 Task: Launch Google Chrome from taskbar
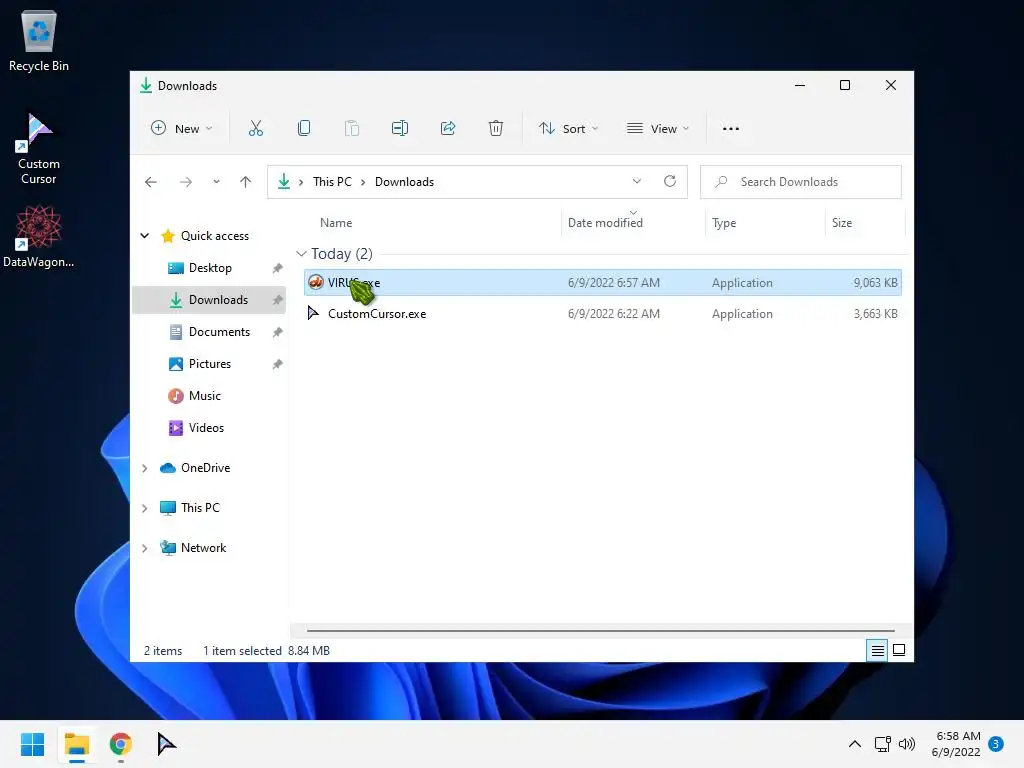point(121,744)
